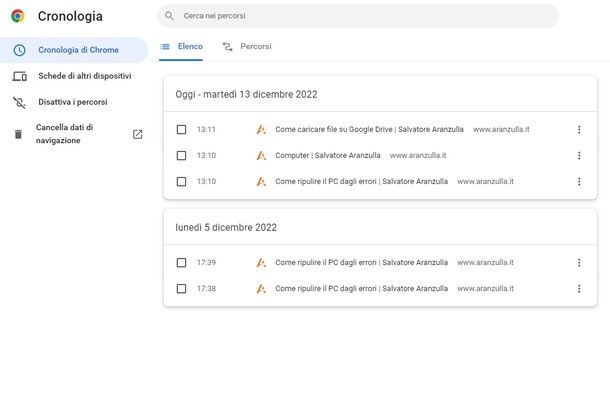The image size is (610, 410).
Task: Click the clock icon for Cronologia di Chrome
Action: tap(19, 50)
